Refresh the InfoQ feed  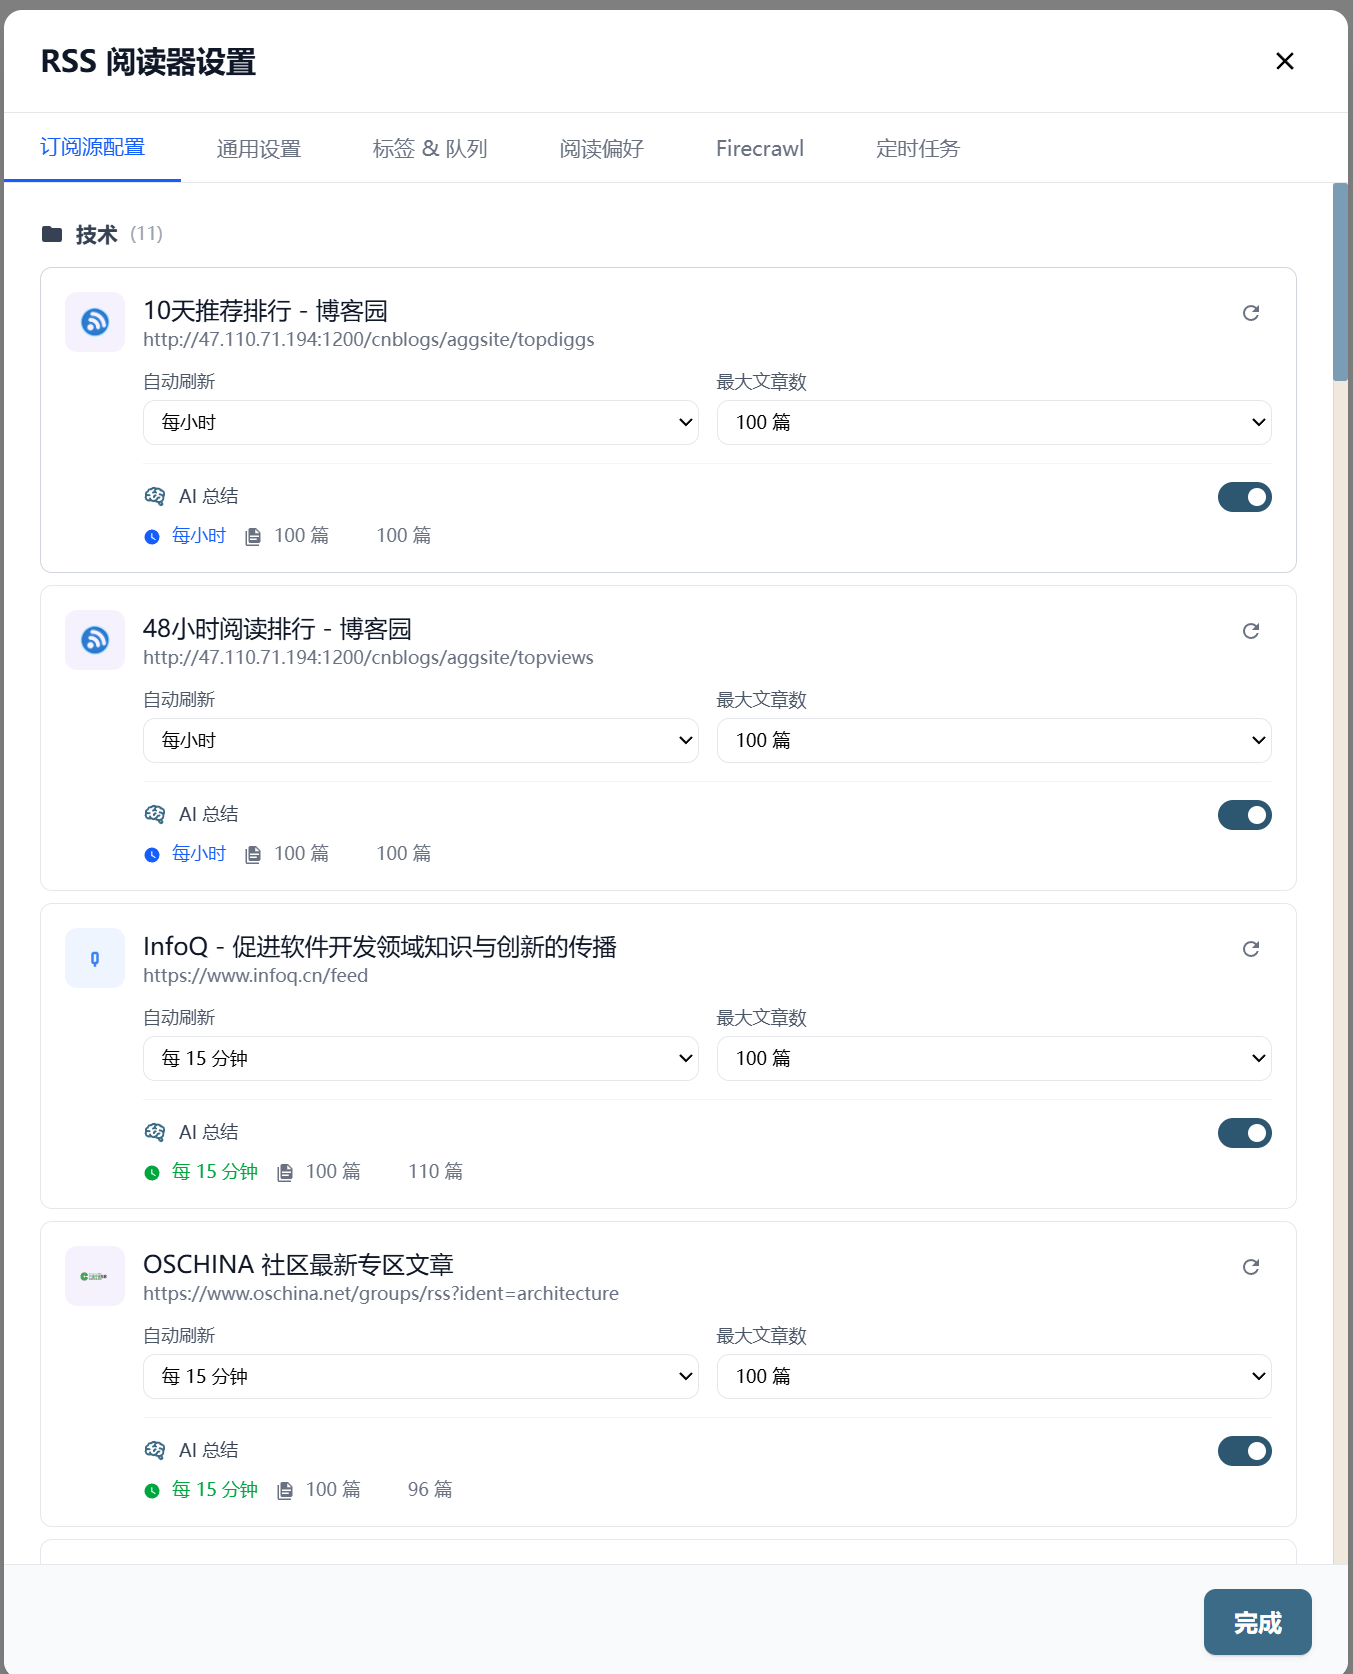coord(1251,949)
